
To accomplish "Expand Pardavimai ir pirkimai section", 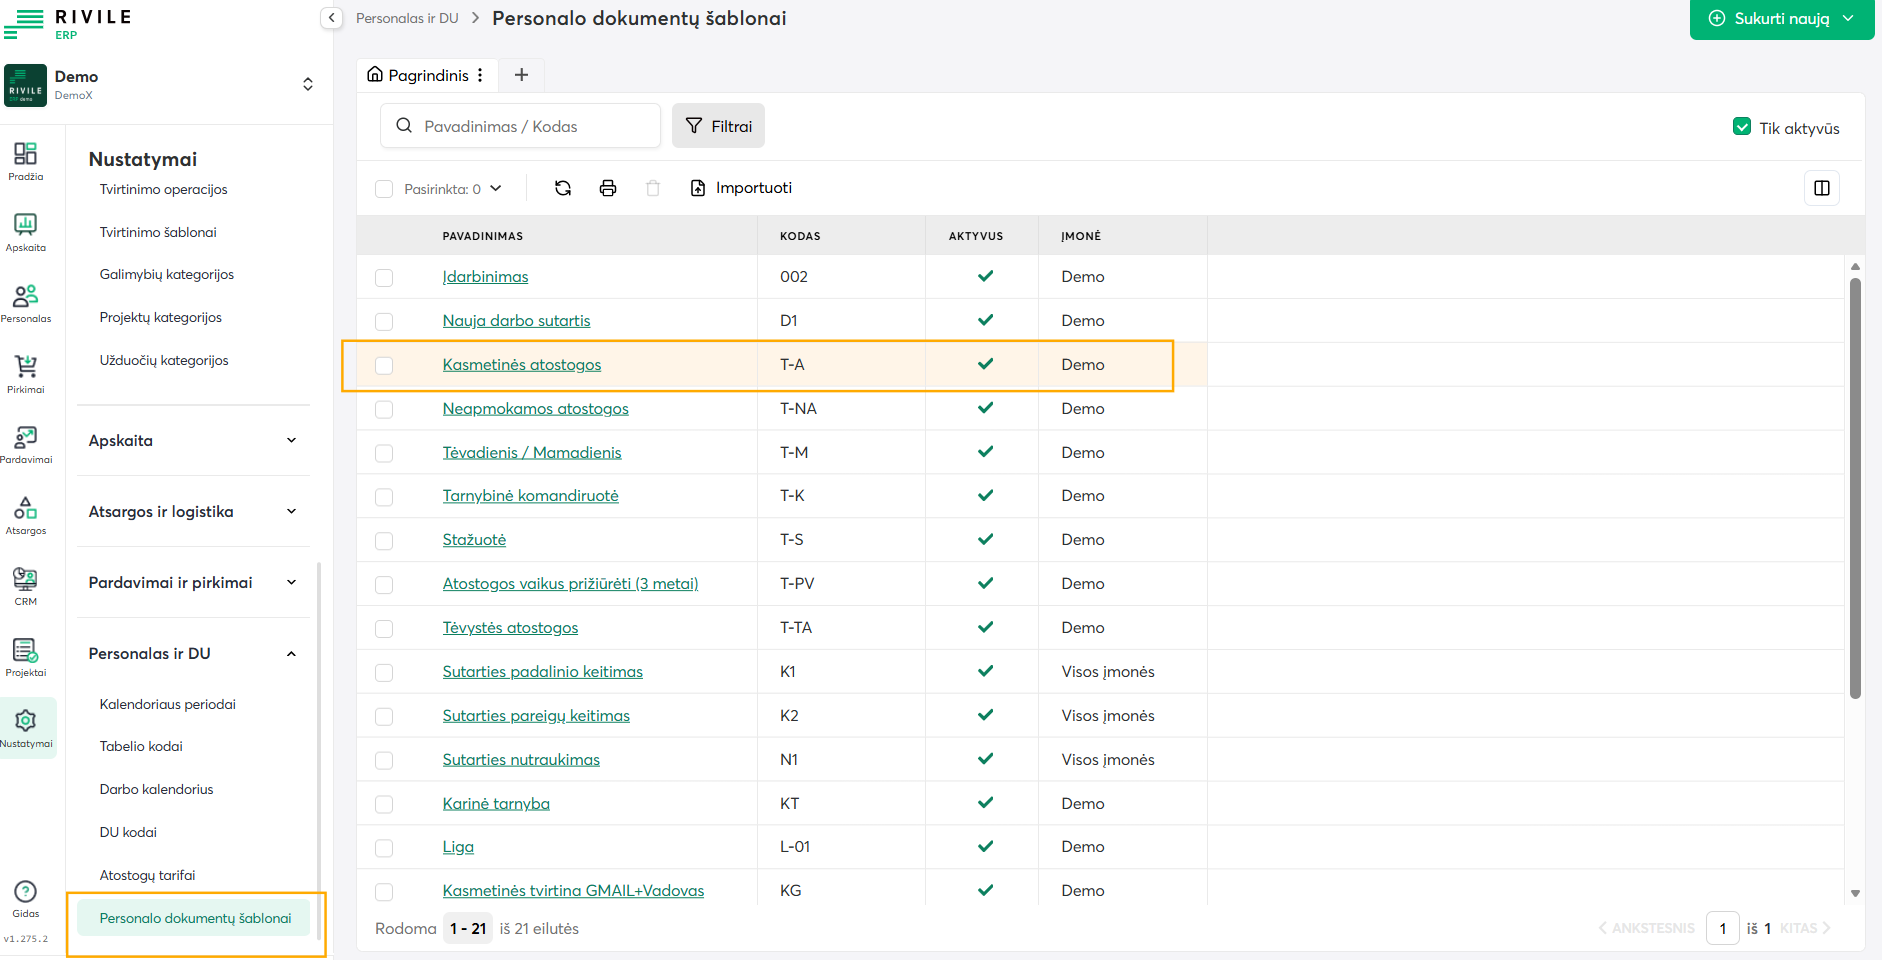I will coord(194,582).
